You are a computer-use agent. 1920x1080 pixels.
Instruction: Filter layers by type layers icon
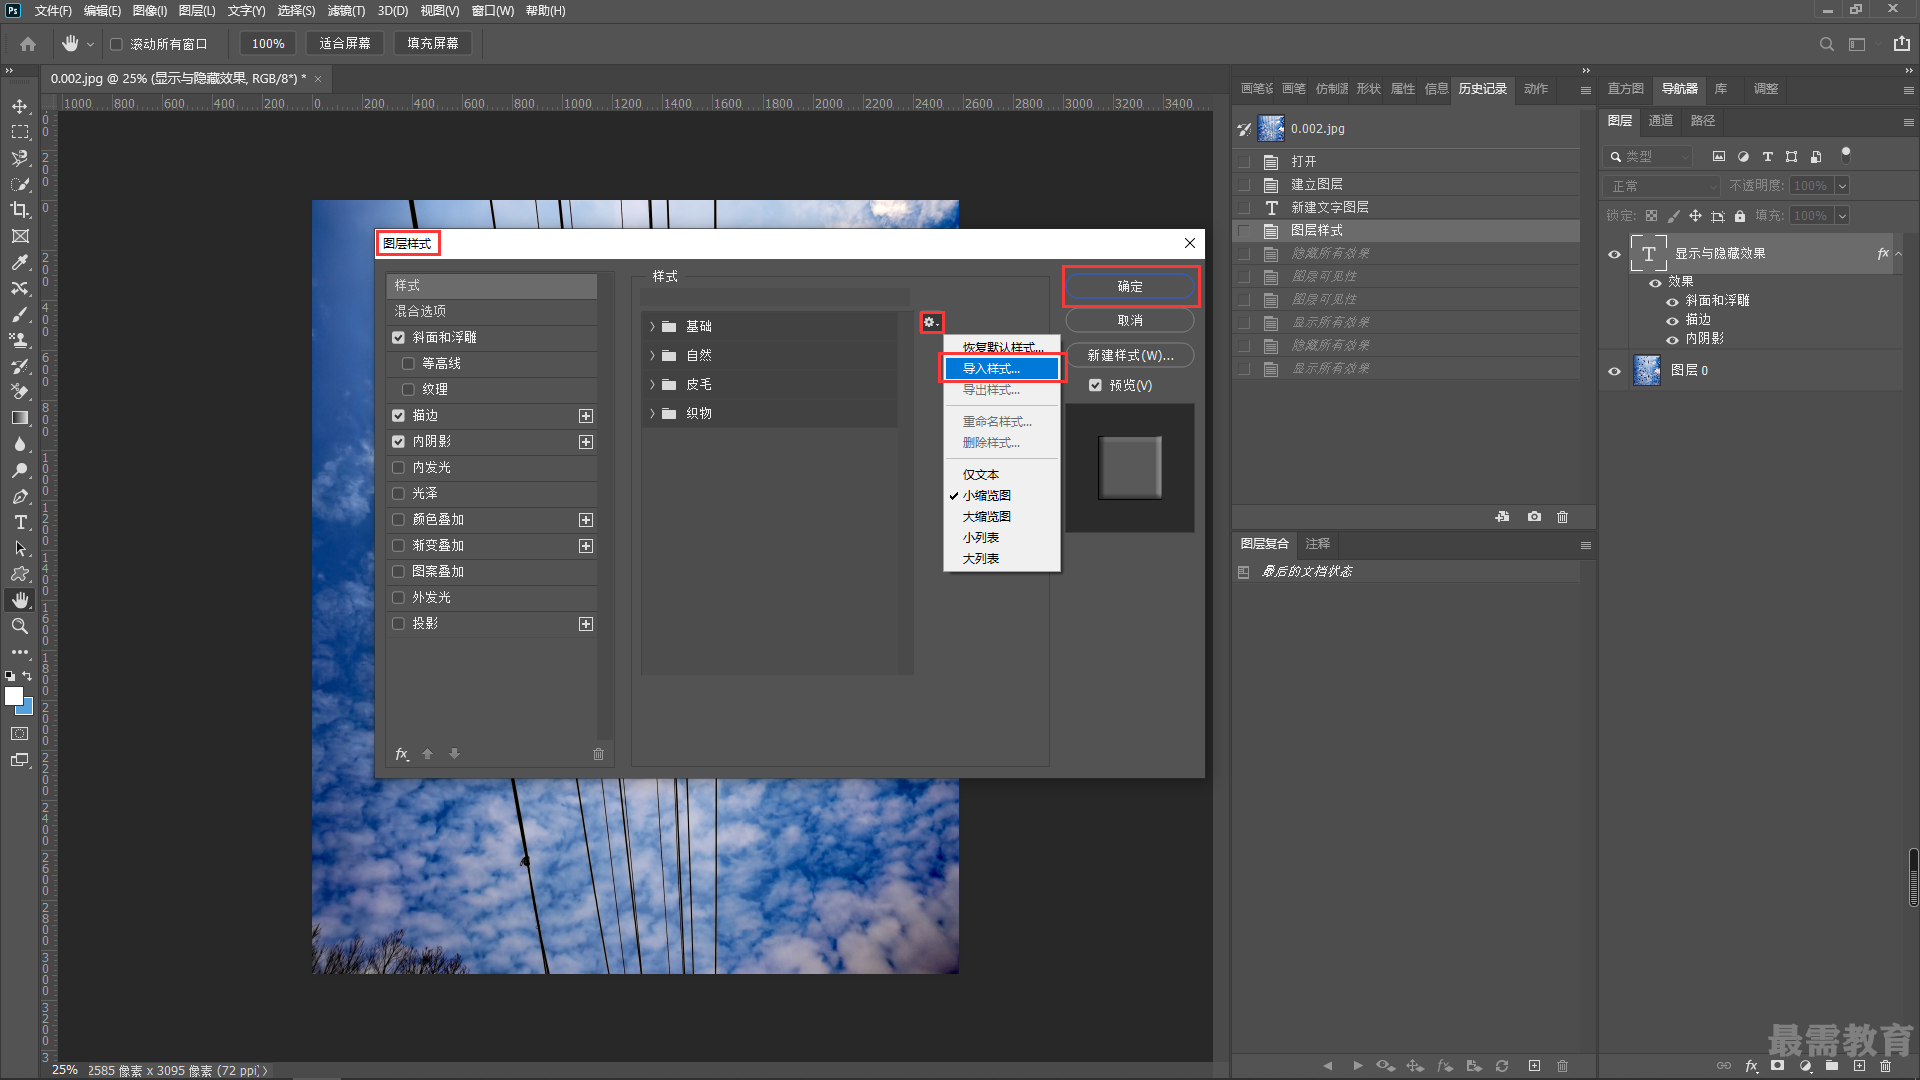pos(1767,157)
